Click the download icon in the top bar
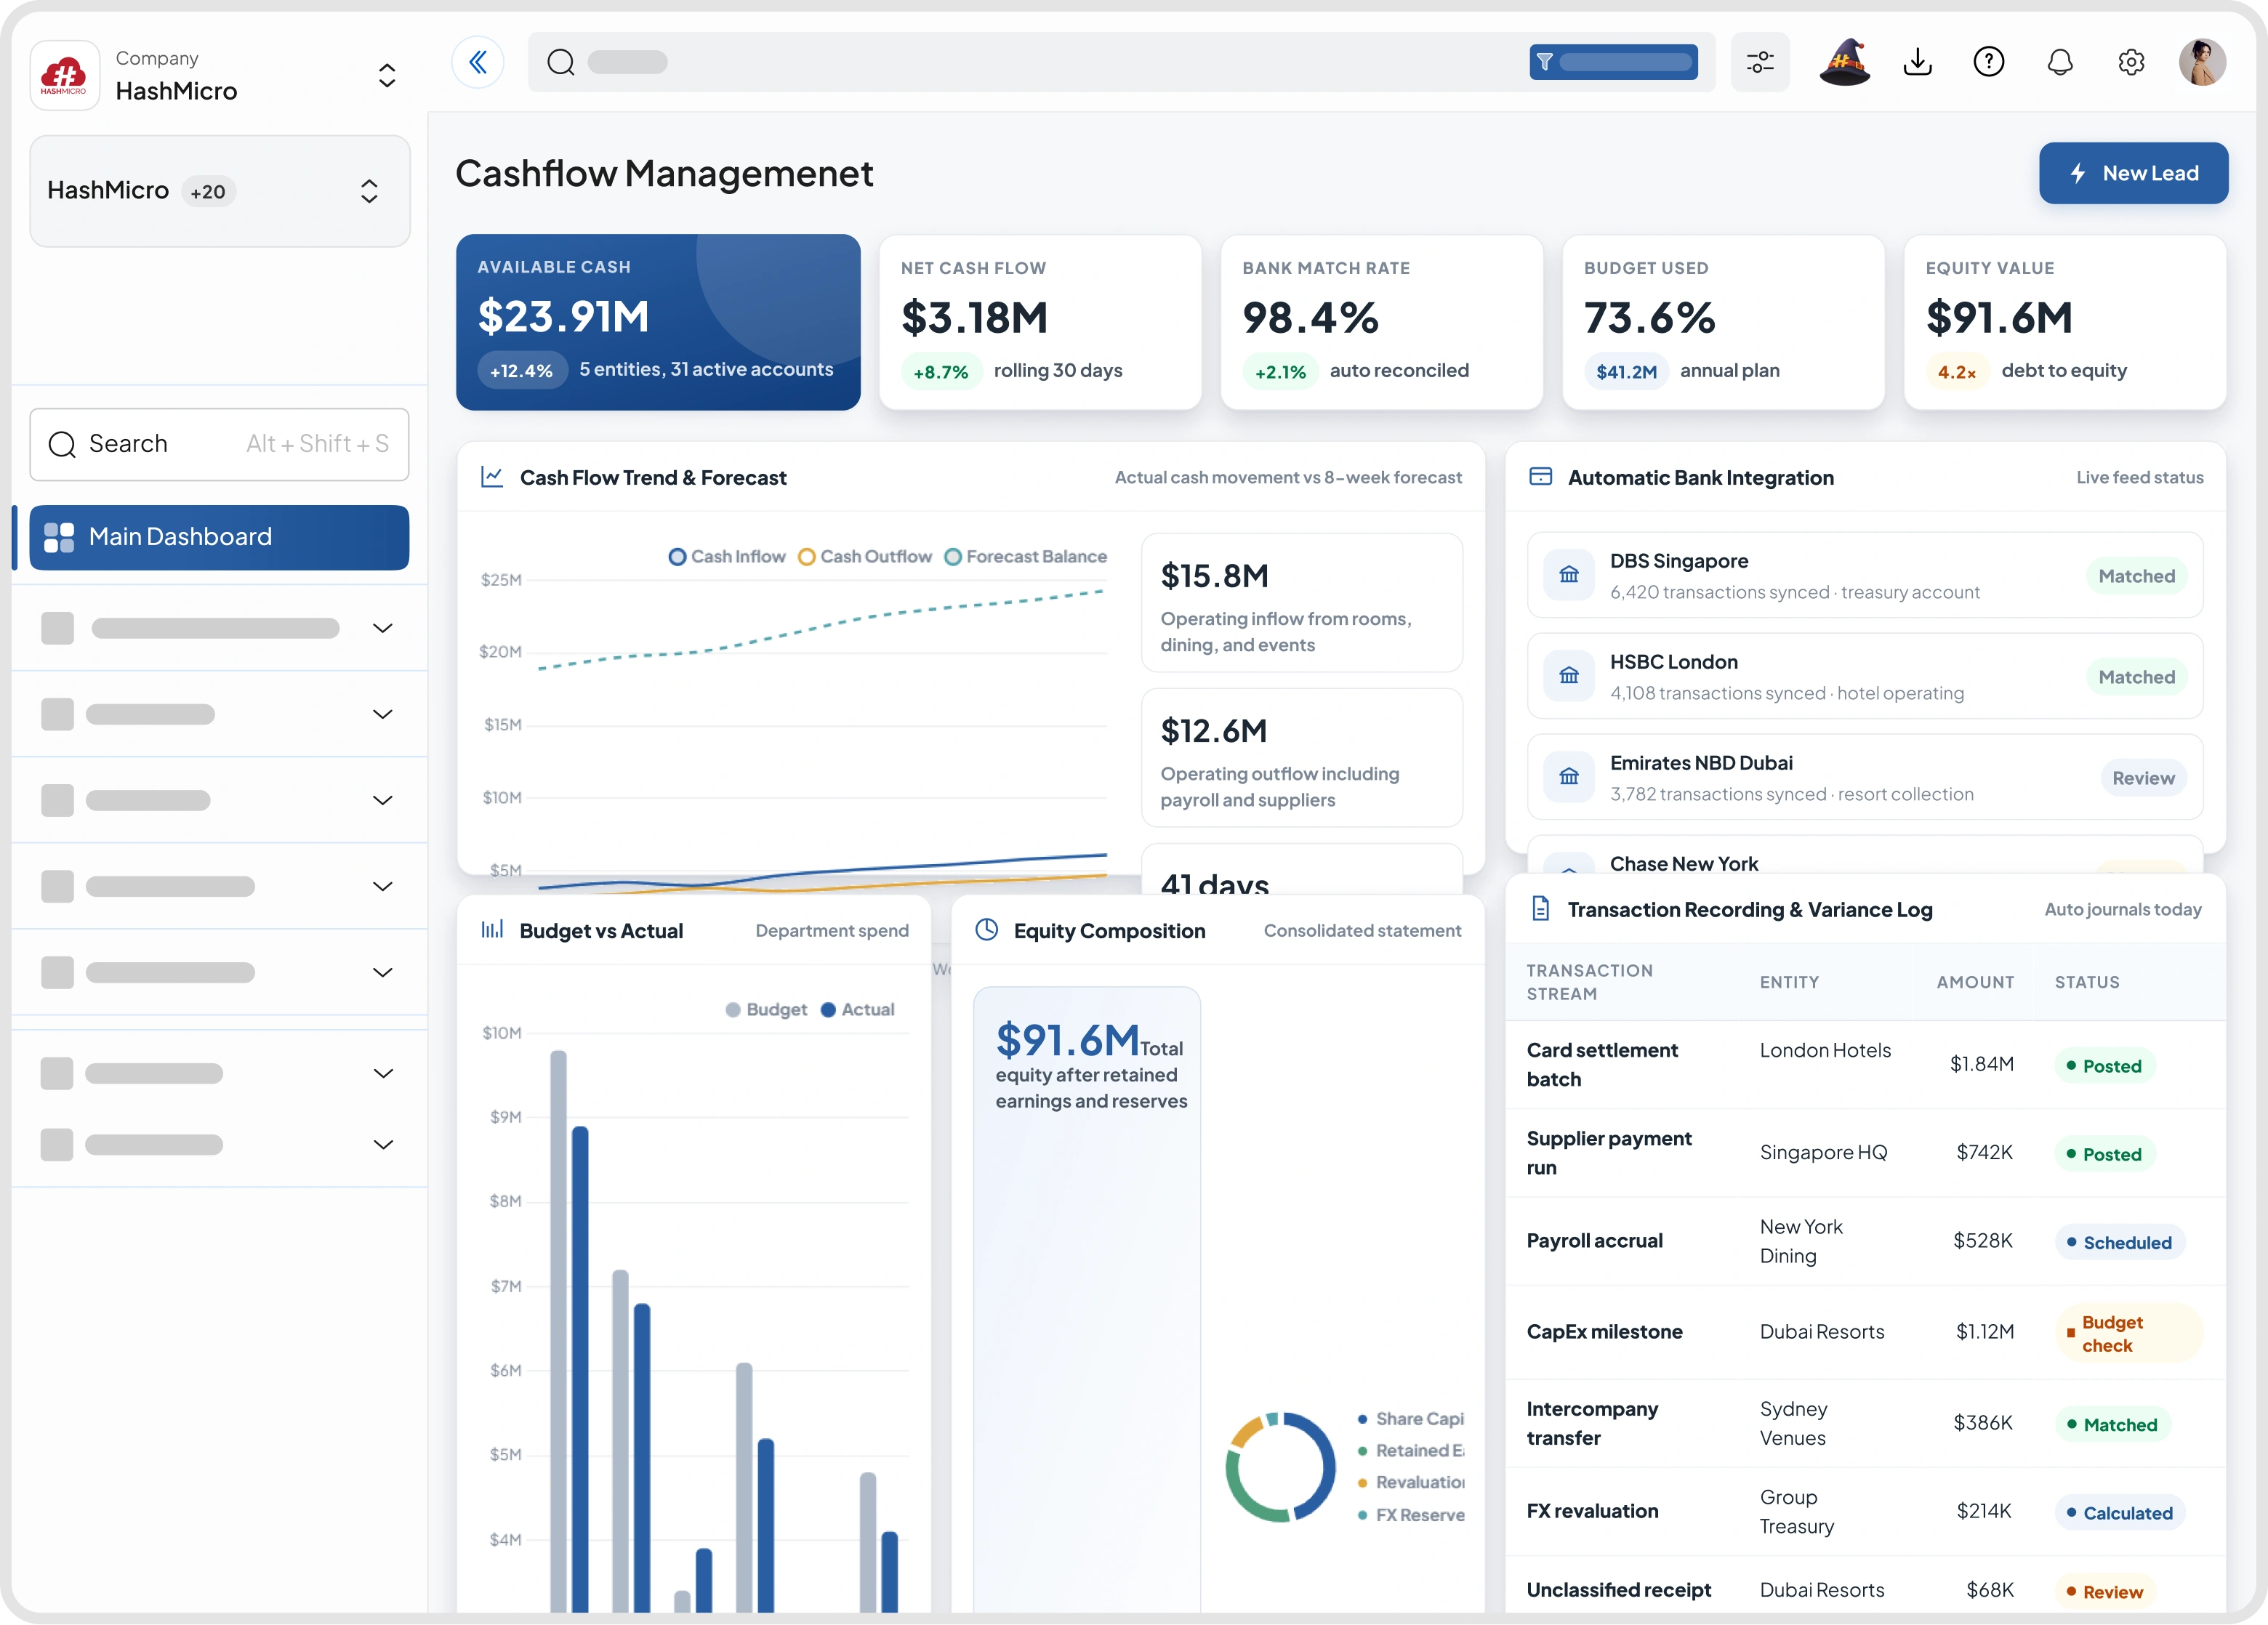This screenshot has height=1625, width=2268. point(1917,62)
